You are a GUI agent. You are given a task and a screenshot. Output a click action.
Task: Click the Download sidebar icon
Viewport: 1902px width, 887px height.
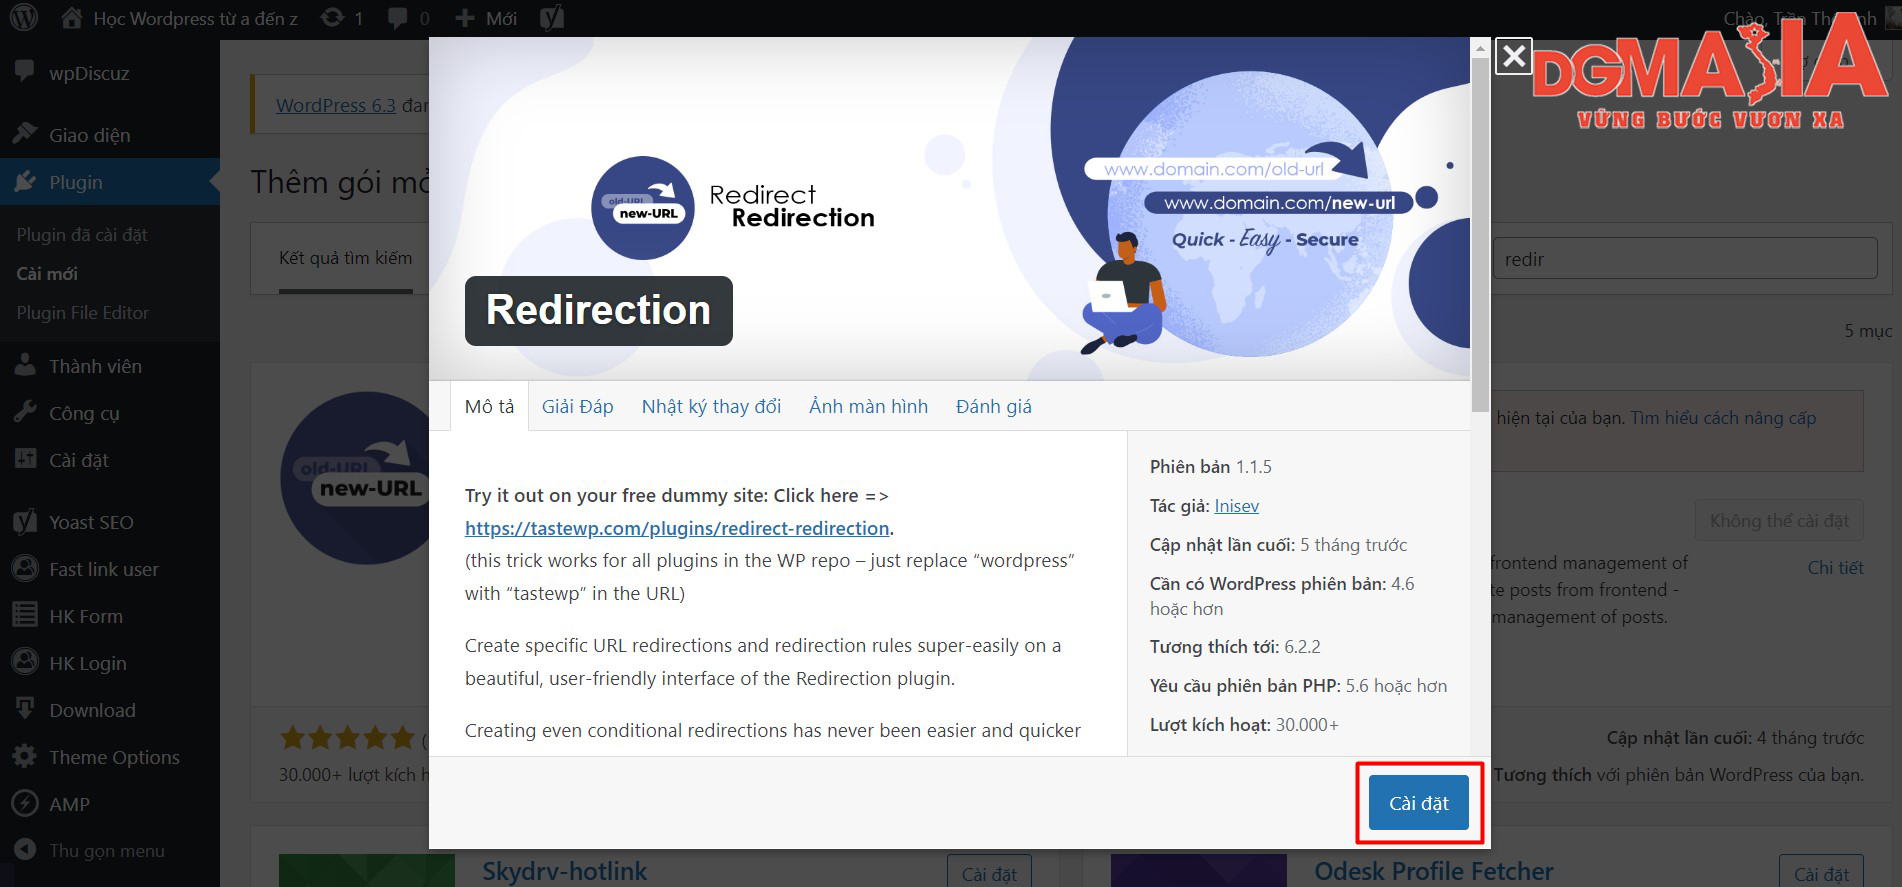pos(25,709)
